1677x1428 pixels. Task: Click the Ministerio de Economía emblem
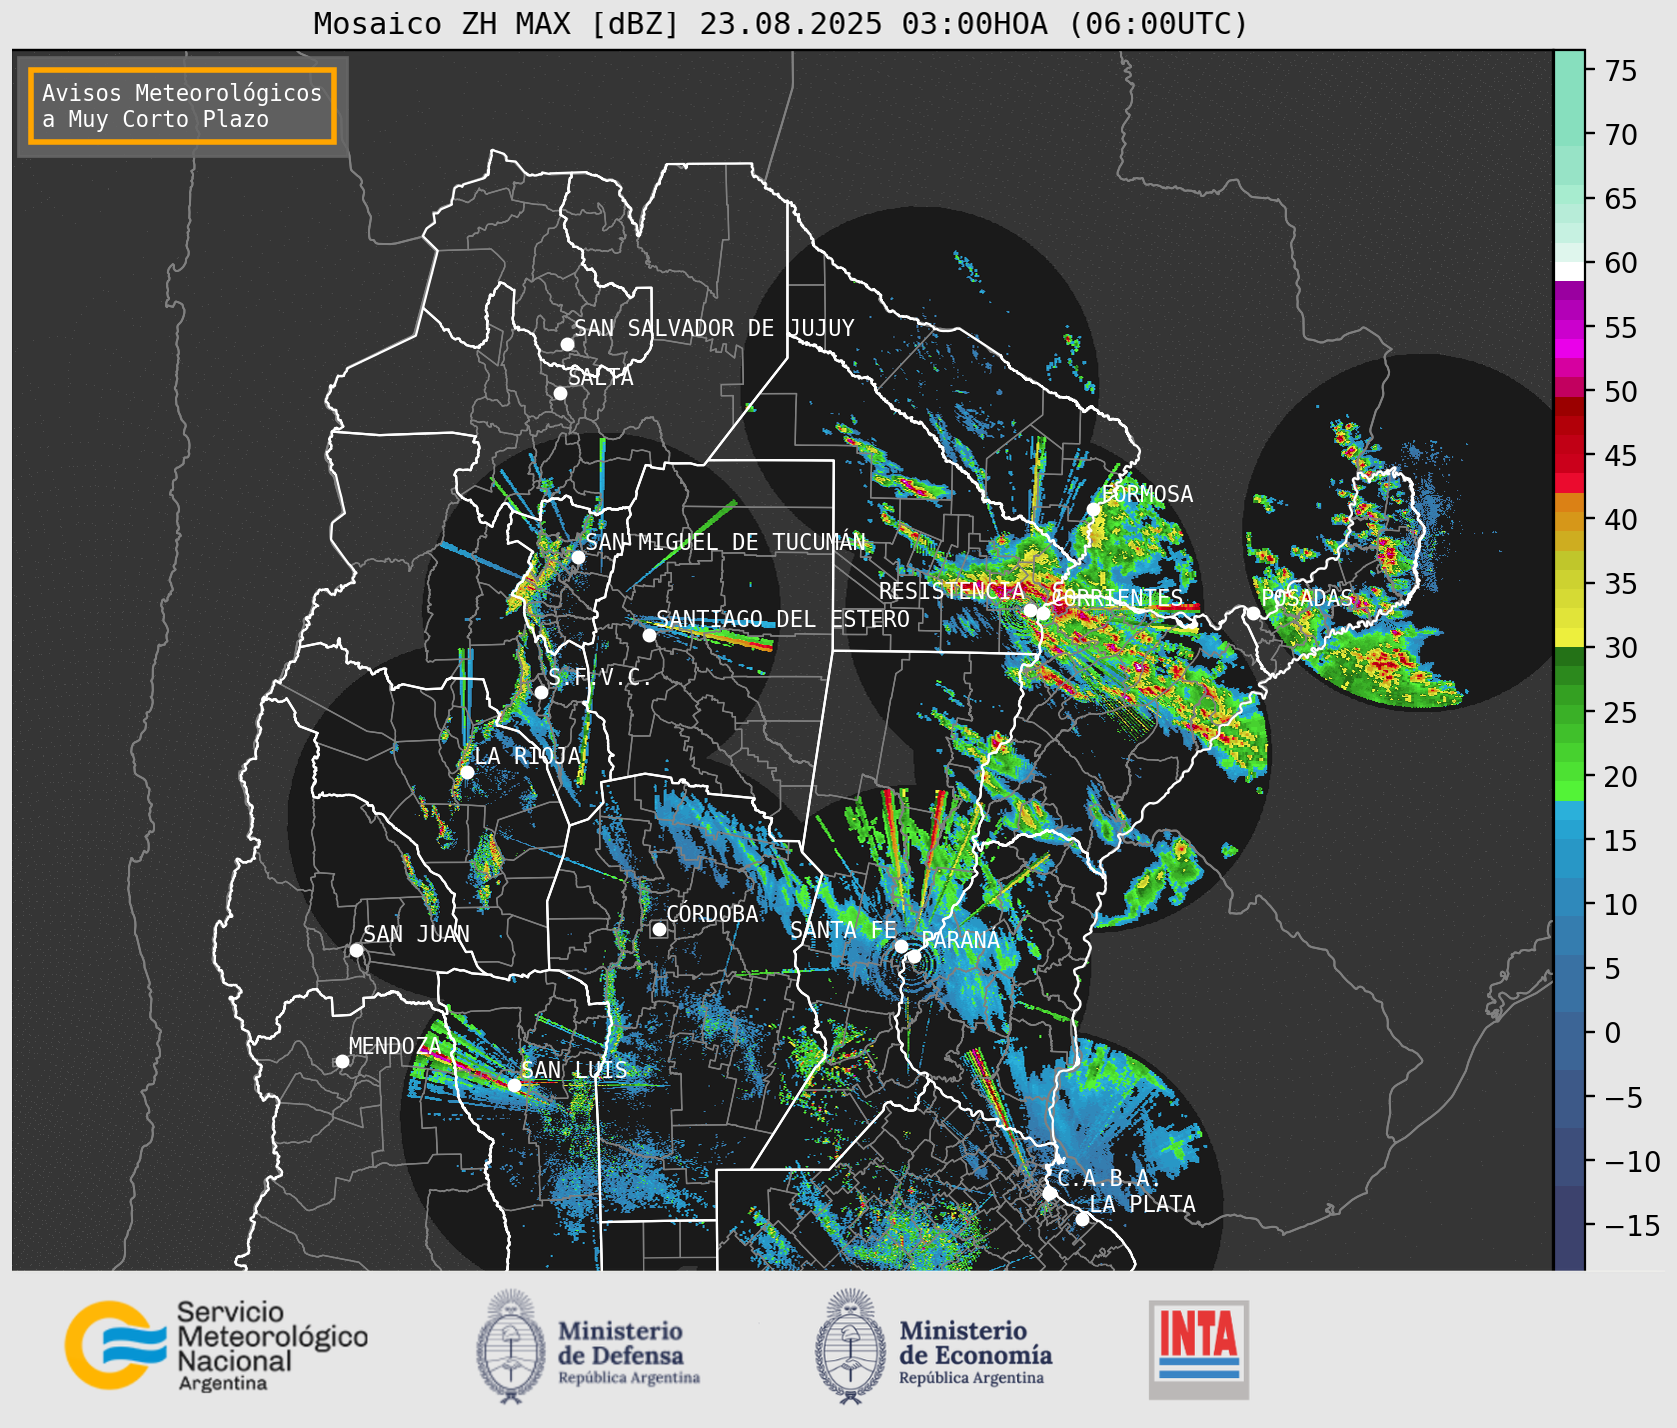[x=852, y=1346]
